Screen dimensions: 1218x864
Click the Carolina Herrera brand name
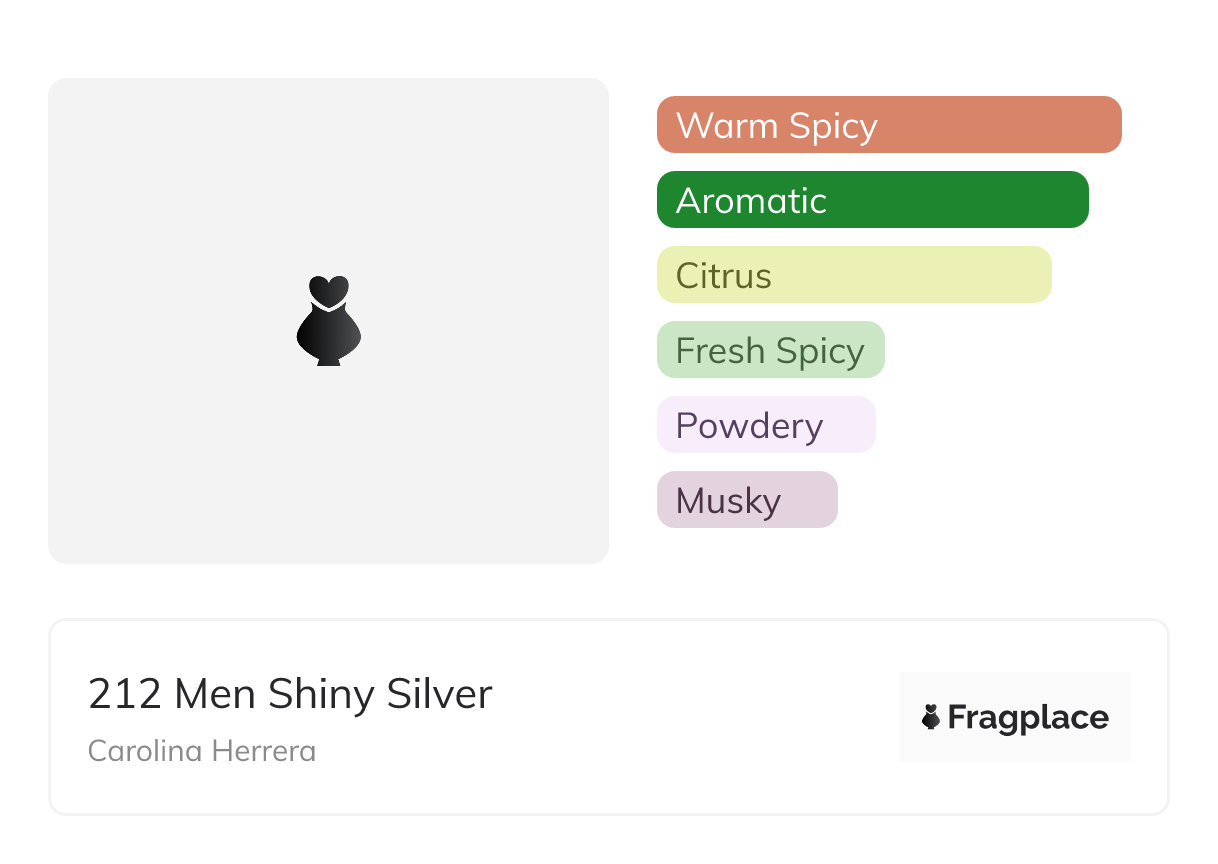(202, 751)
